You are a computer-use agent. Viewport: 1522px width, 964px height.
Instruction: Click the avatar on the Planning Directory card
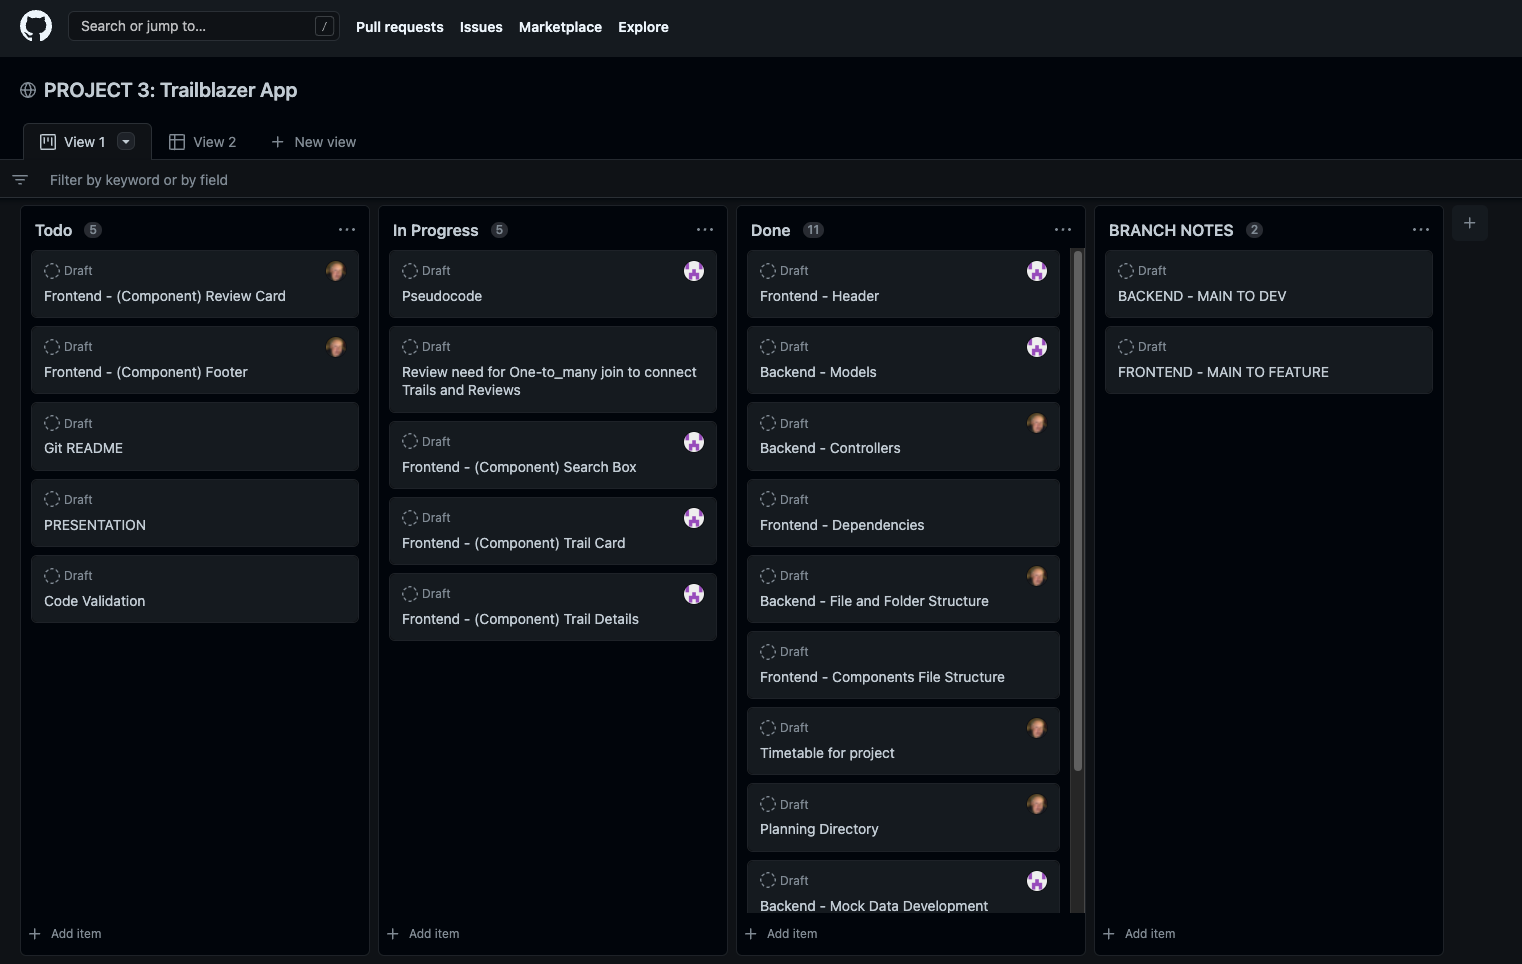click(1037, 804)
